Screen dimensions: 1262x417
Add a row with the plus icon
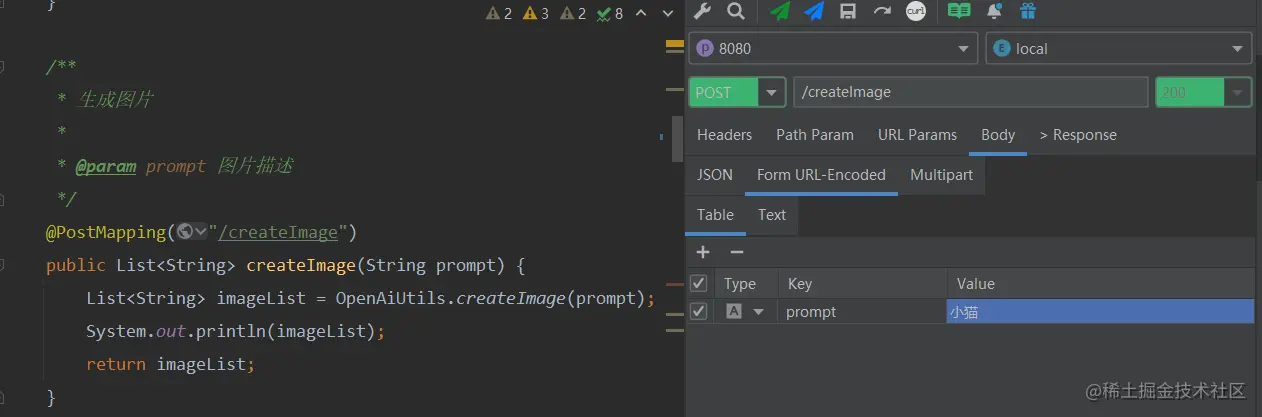tap(703, 252)
